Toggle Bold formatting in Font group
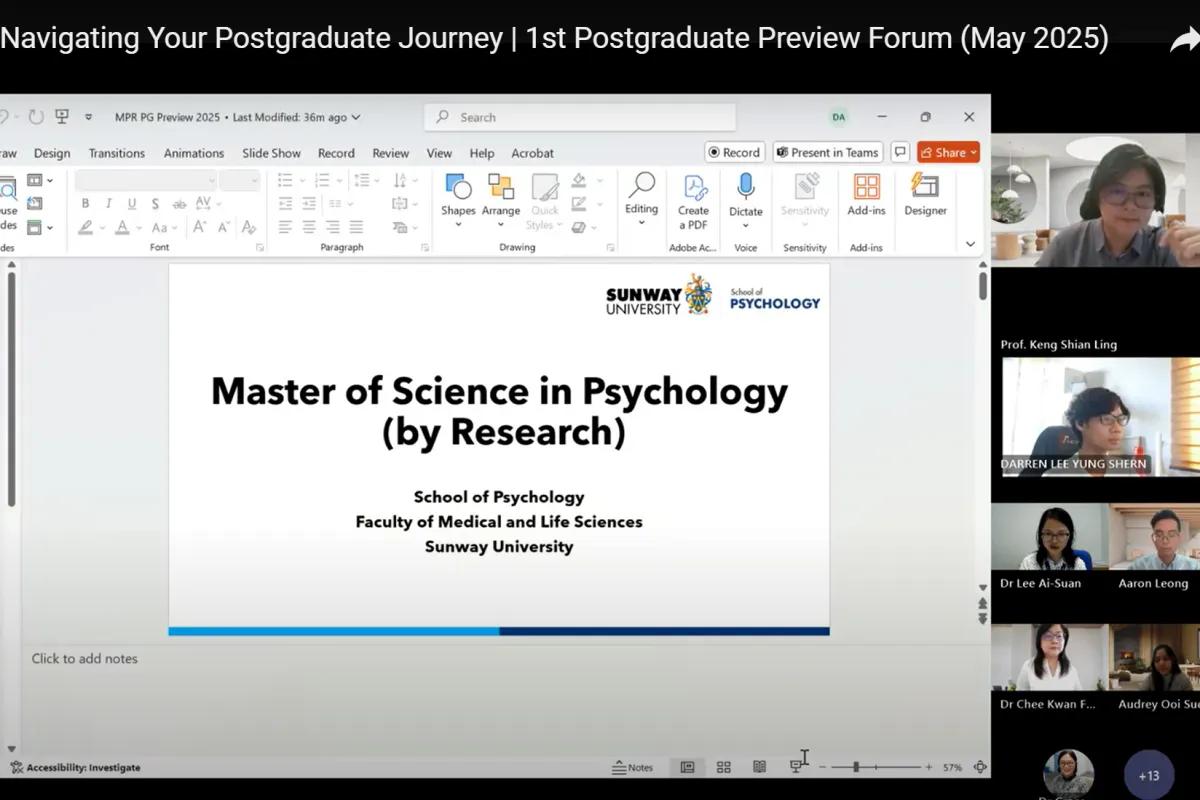The width and height of the screenshot is (1200, 800). coord(86,203)
